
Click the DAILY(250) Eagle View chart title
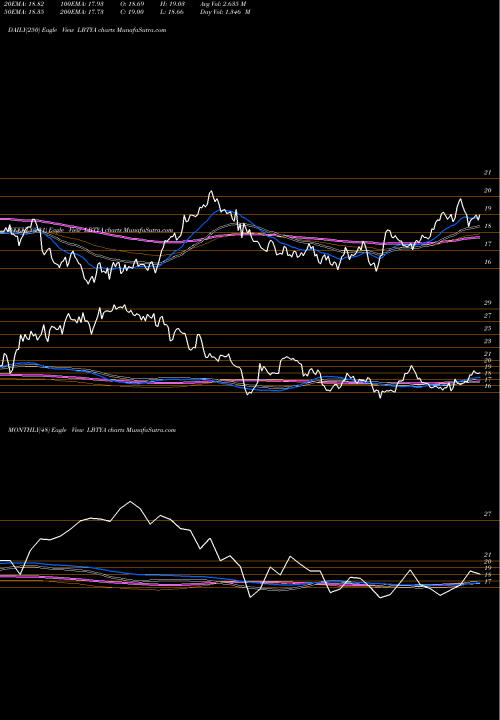87,30
